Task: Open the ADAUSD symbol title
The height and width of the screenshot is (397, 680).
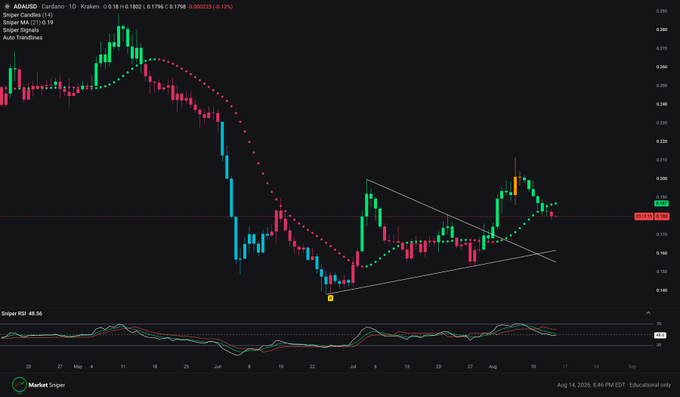Action: point(25,7)
